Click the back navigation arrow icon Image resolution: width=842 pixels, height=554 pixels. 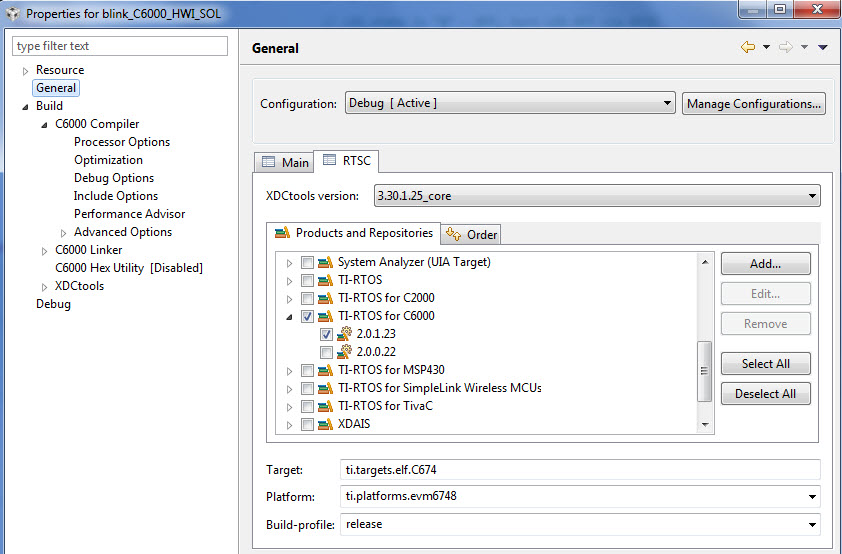coord(747,47)
